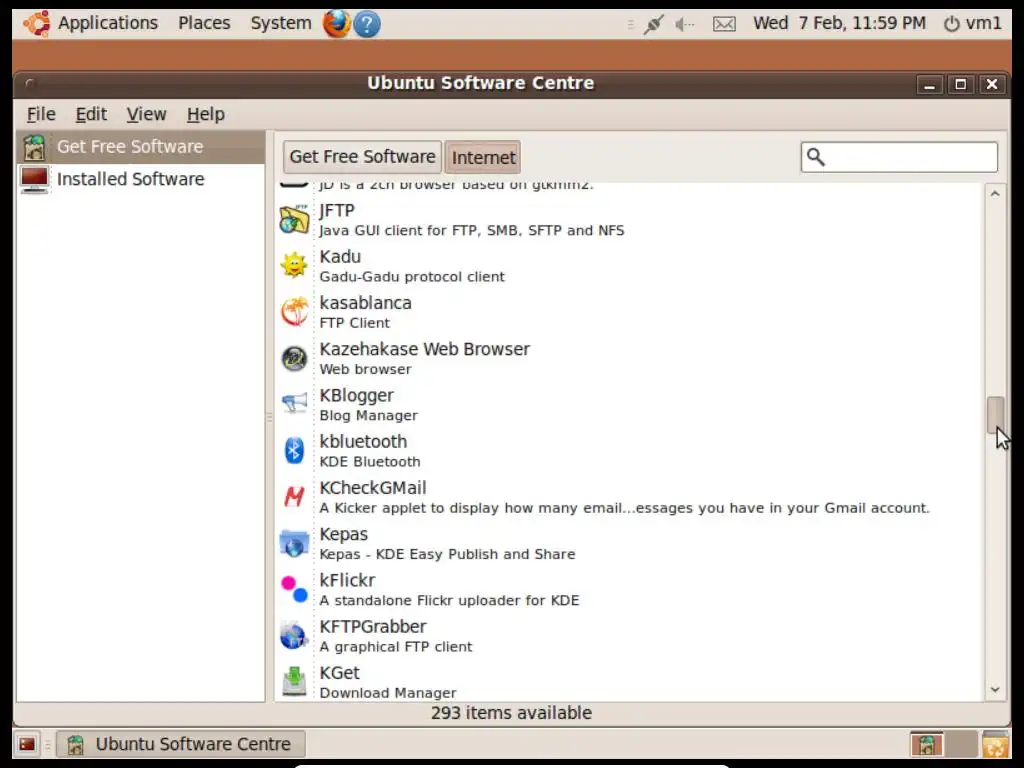The width and height of the screenshot is (1024, 768).
Task: Click the Ubuntu Software Centre taskbar button
Action: (181, 744)
